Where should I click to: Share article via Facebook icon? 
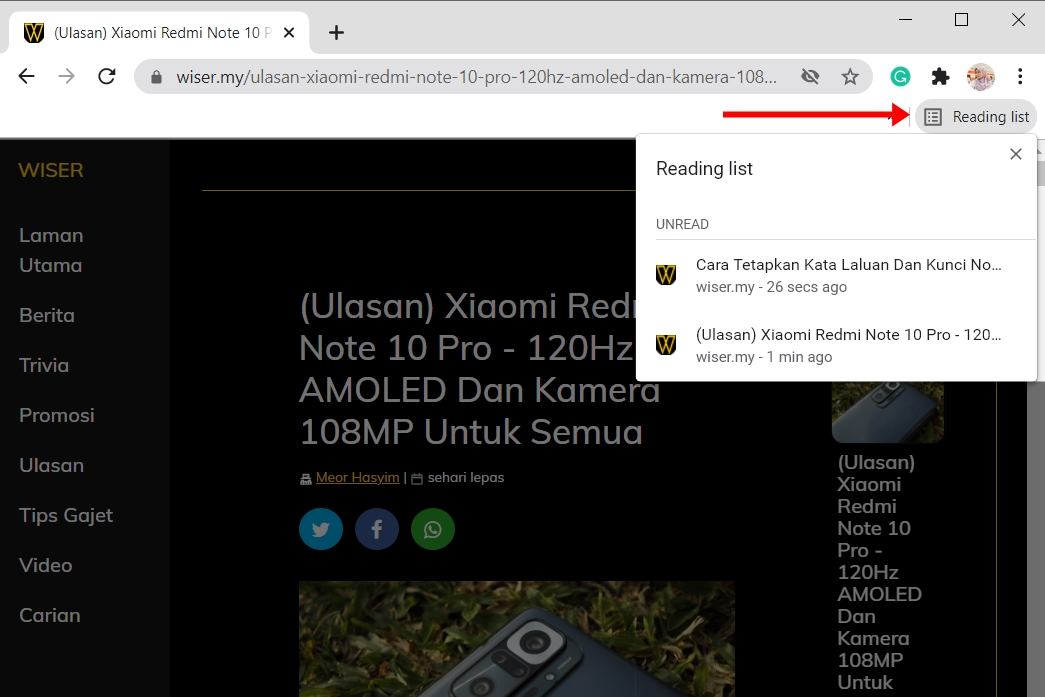pos(377,530)
